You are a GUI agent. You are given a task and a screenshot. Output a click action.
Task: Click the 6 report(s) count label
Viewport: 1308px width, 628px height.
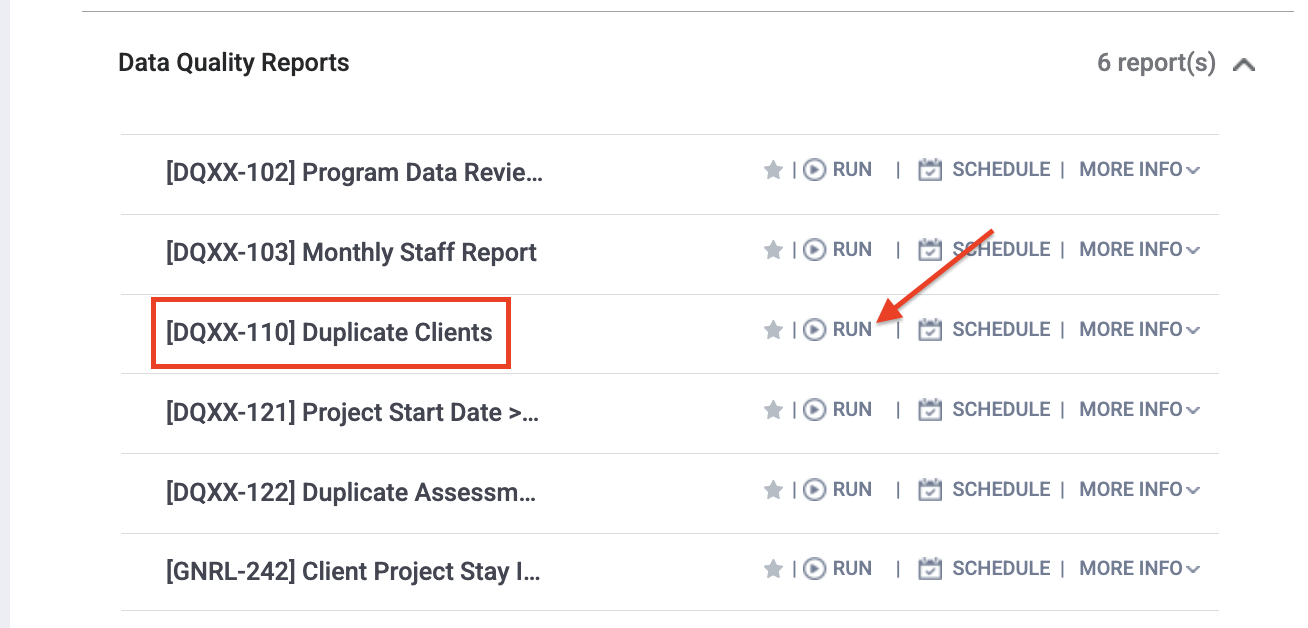[1155, 62]
